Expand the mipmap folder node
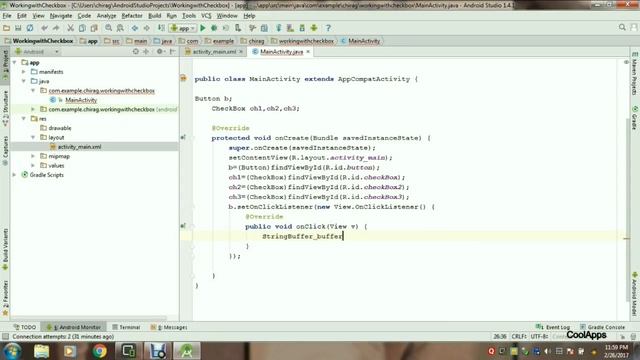 33,156
